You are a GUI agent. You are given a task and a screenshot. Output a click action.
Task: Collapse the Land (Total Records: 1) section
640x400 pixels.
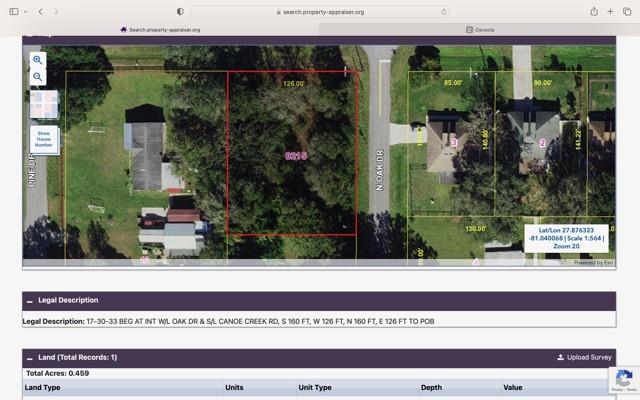30,357
